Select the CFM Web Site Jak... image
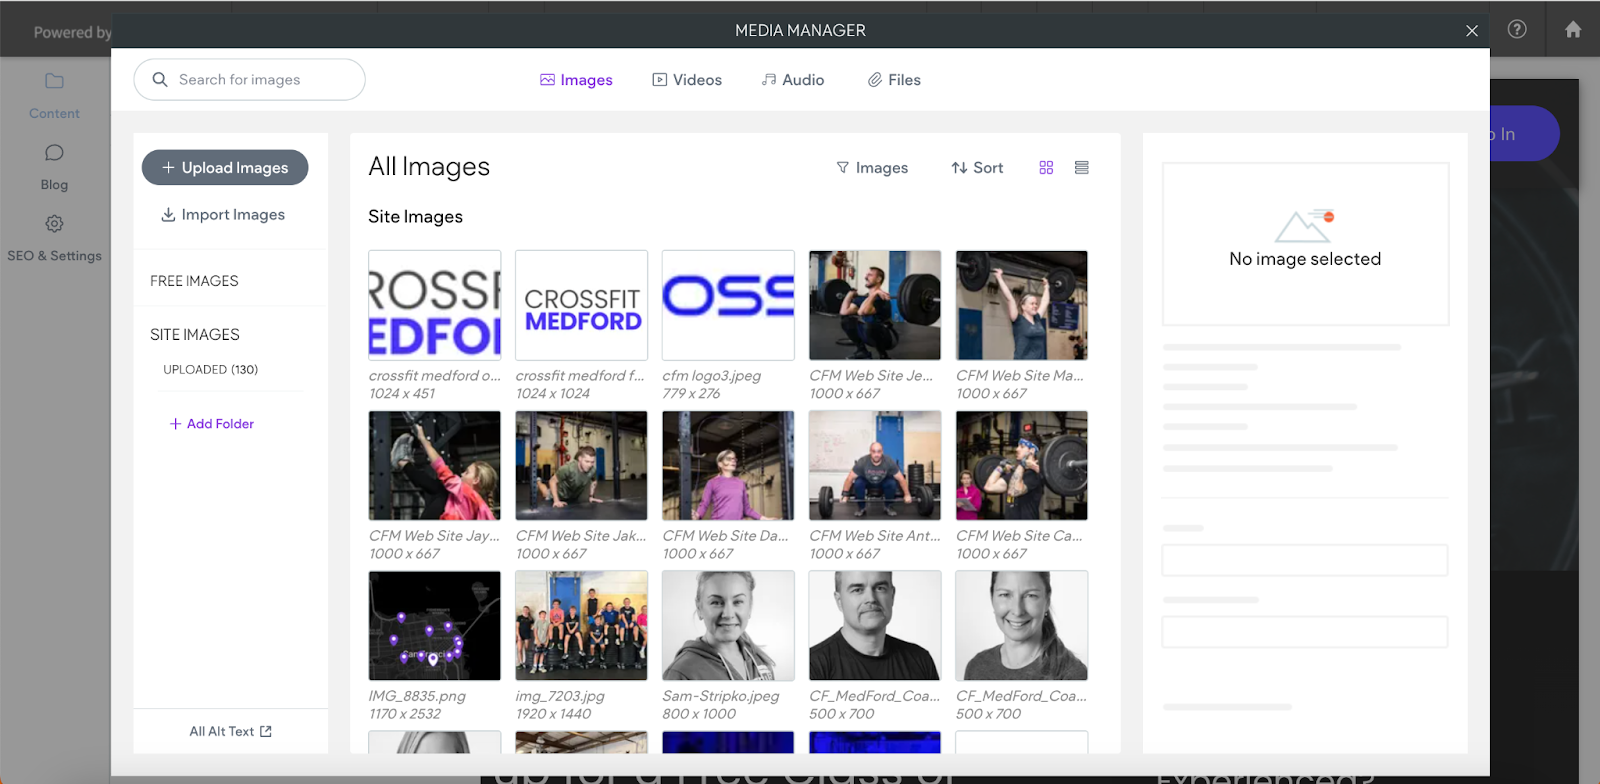This screenshot has width=1600, height=784. click(582, 465)
